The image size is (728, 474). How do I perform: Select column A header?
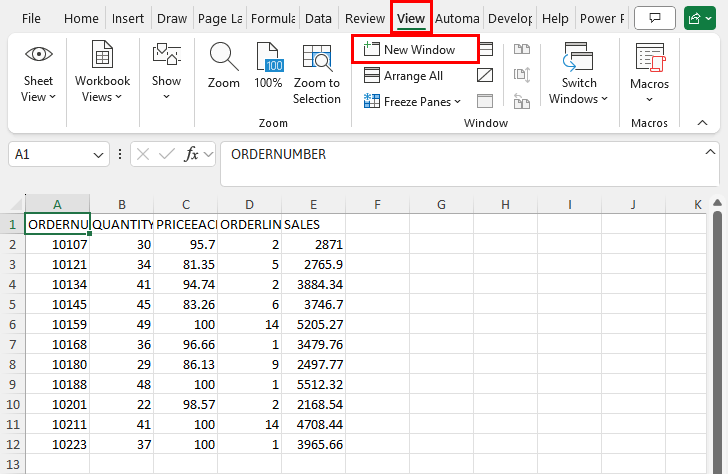tap(57, 204)
